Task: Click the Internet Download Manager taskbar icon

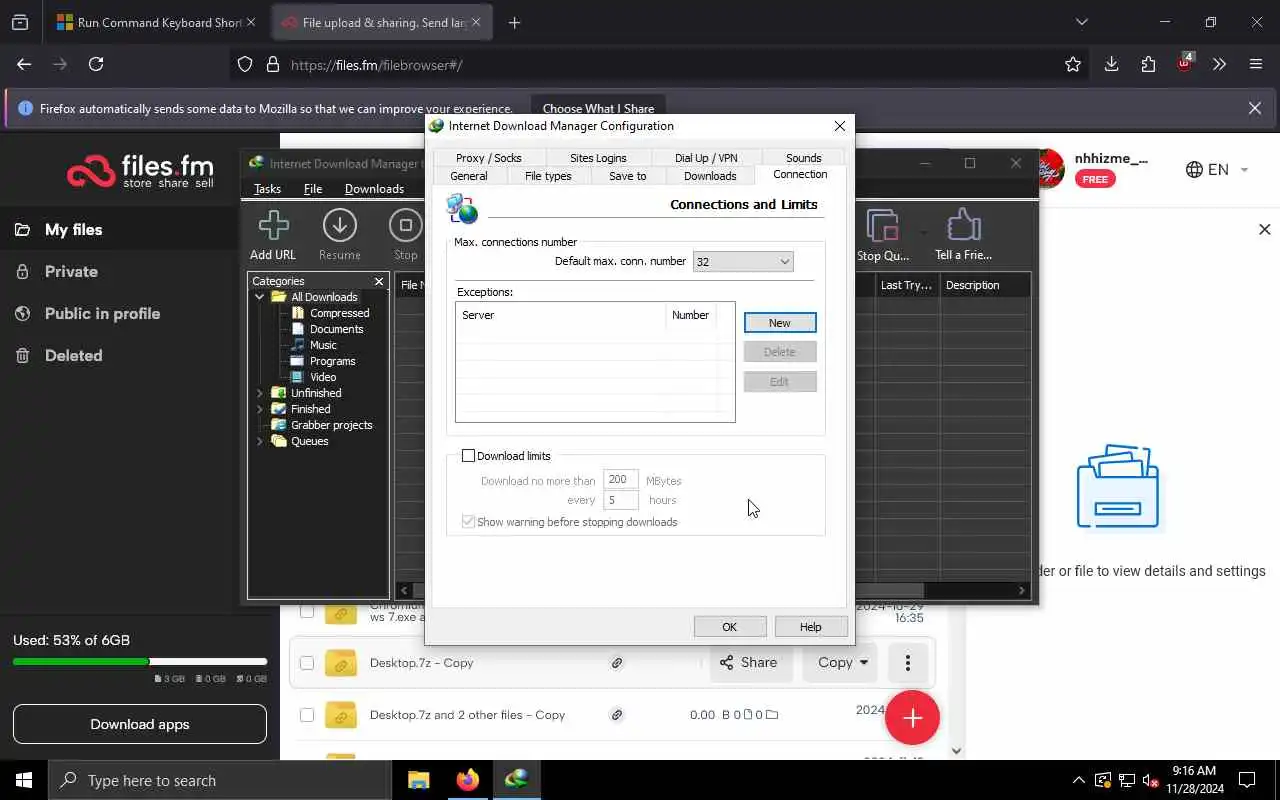Action: (516, 780)
